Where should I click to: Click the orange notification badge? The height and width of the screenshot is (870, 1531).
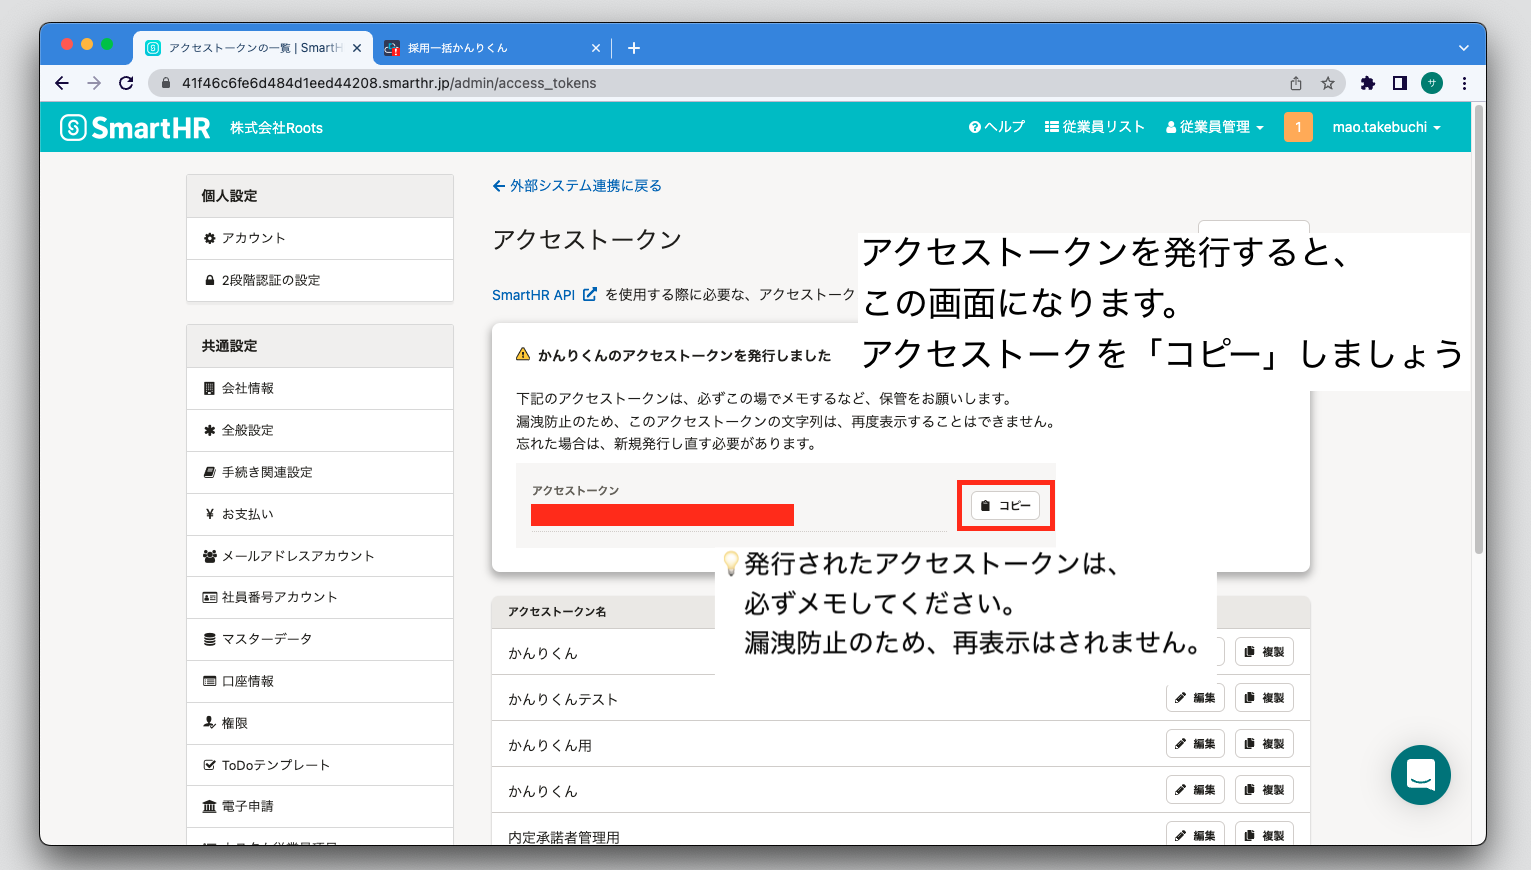pyautogui.click(x=1298, y=127)
